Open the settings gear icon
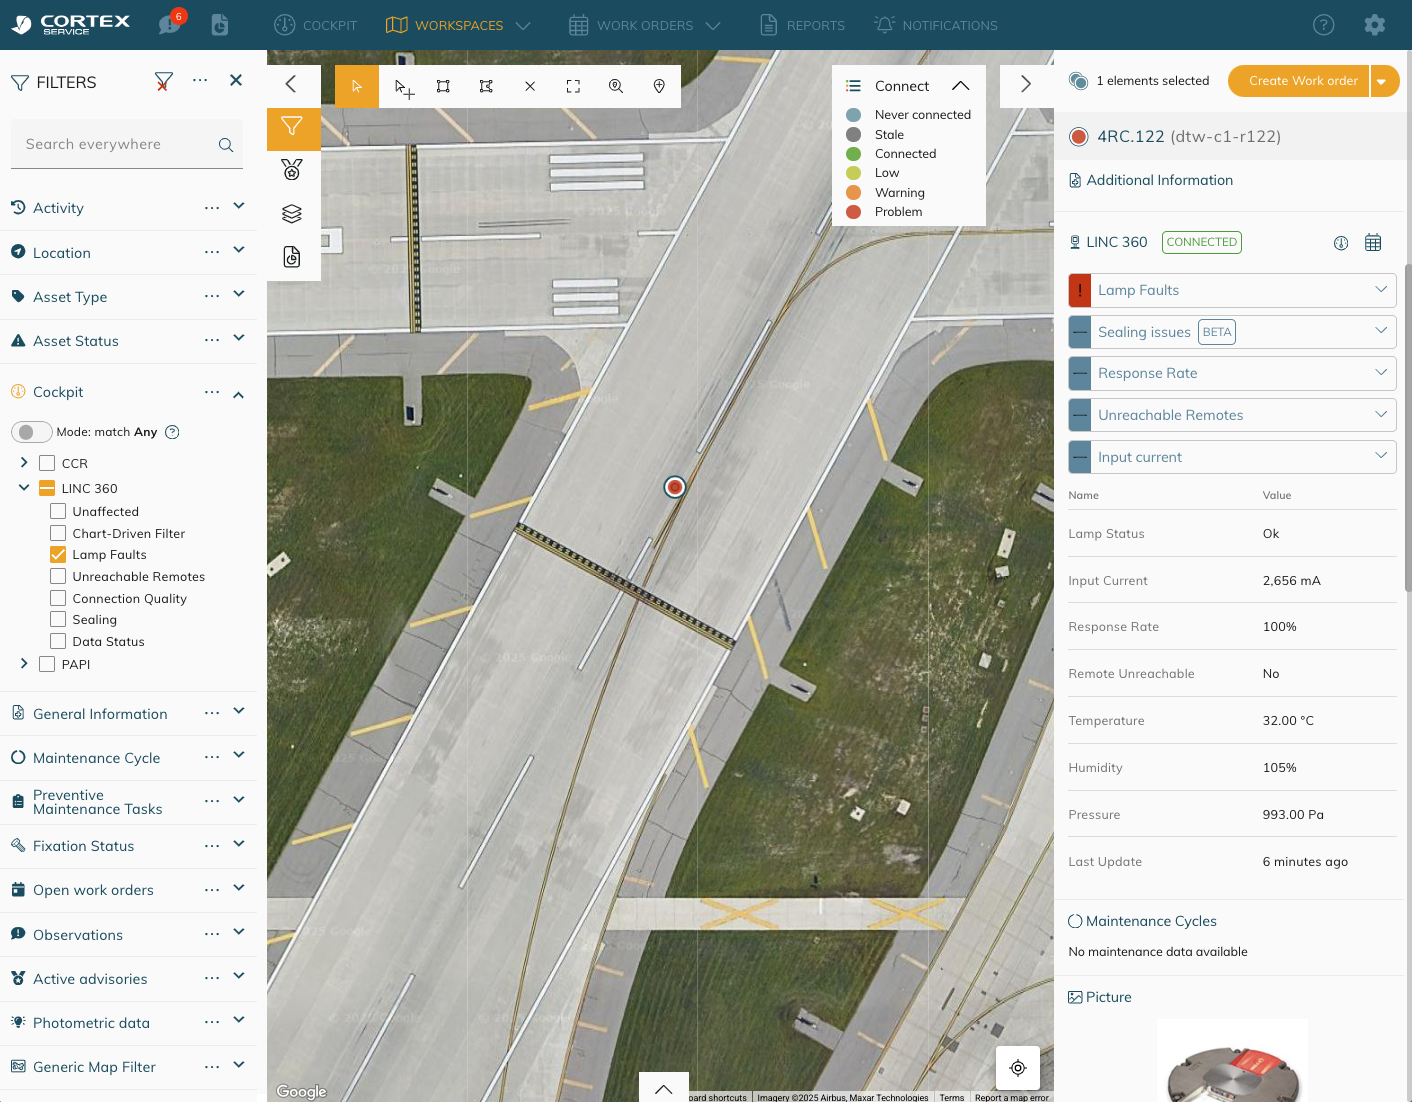The width and height of the screenshot is (1412, 1102). tap(1375, 25)
